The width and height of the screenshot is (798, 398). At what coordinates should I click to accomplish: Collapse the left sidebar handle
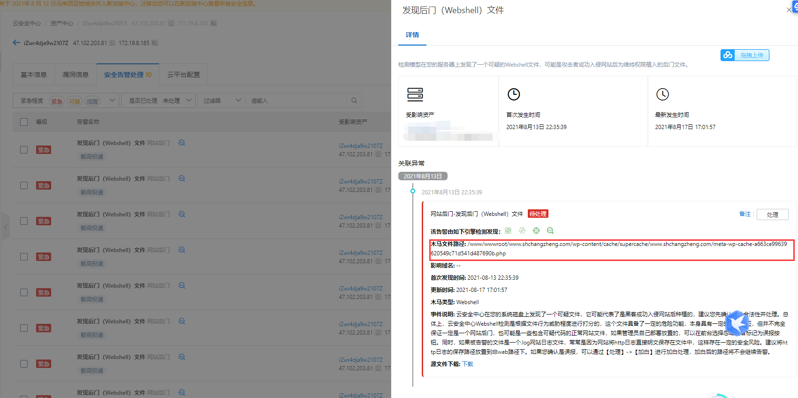[6, 228]
